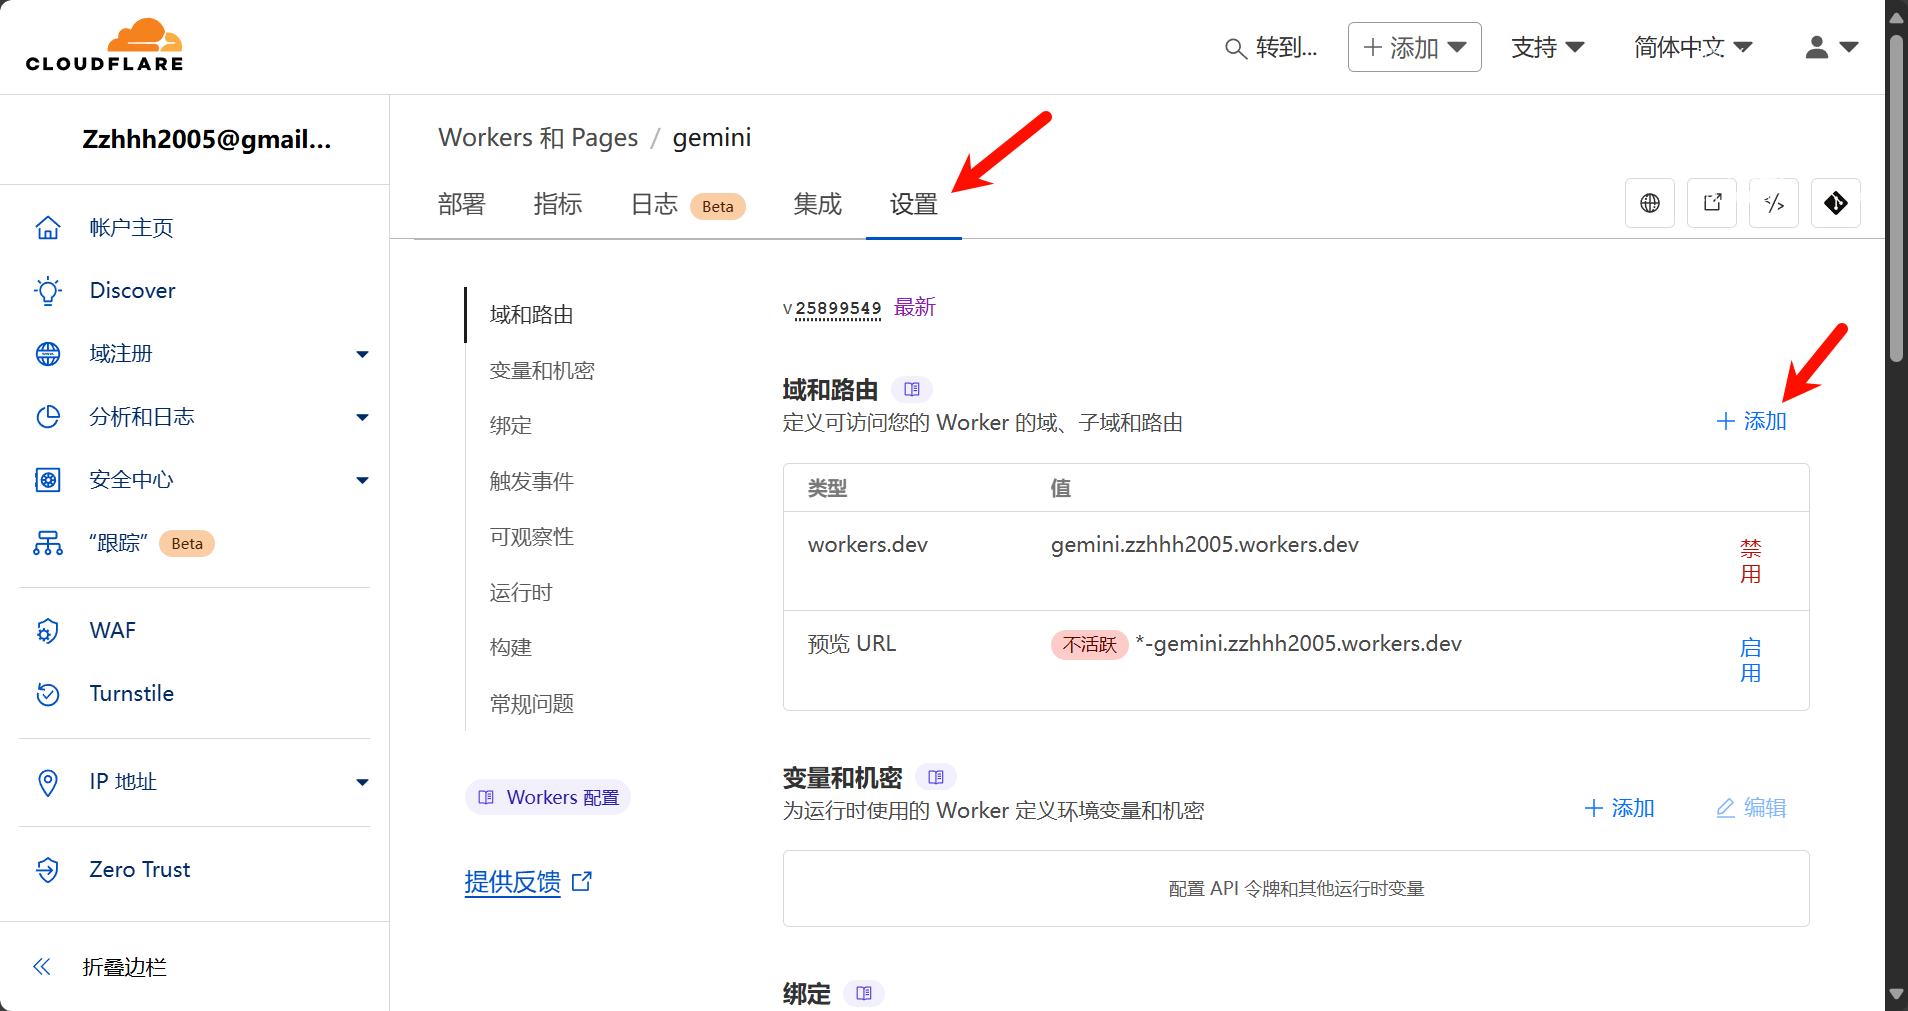
Task: Click the Zero Trust icon
Action: coord(48,870)
